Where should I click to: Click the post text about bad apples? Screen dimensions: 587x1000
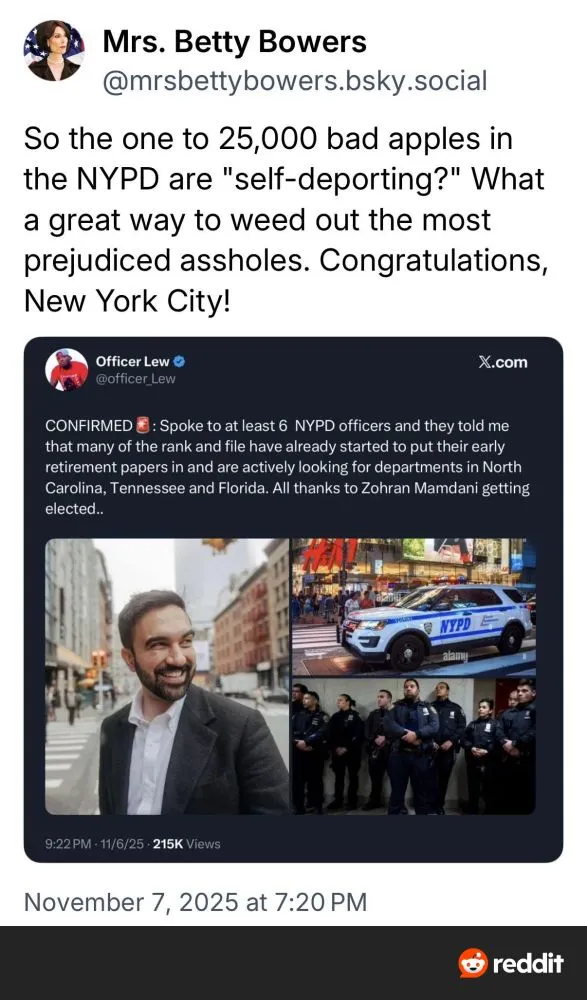click(285, 219)
